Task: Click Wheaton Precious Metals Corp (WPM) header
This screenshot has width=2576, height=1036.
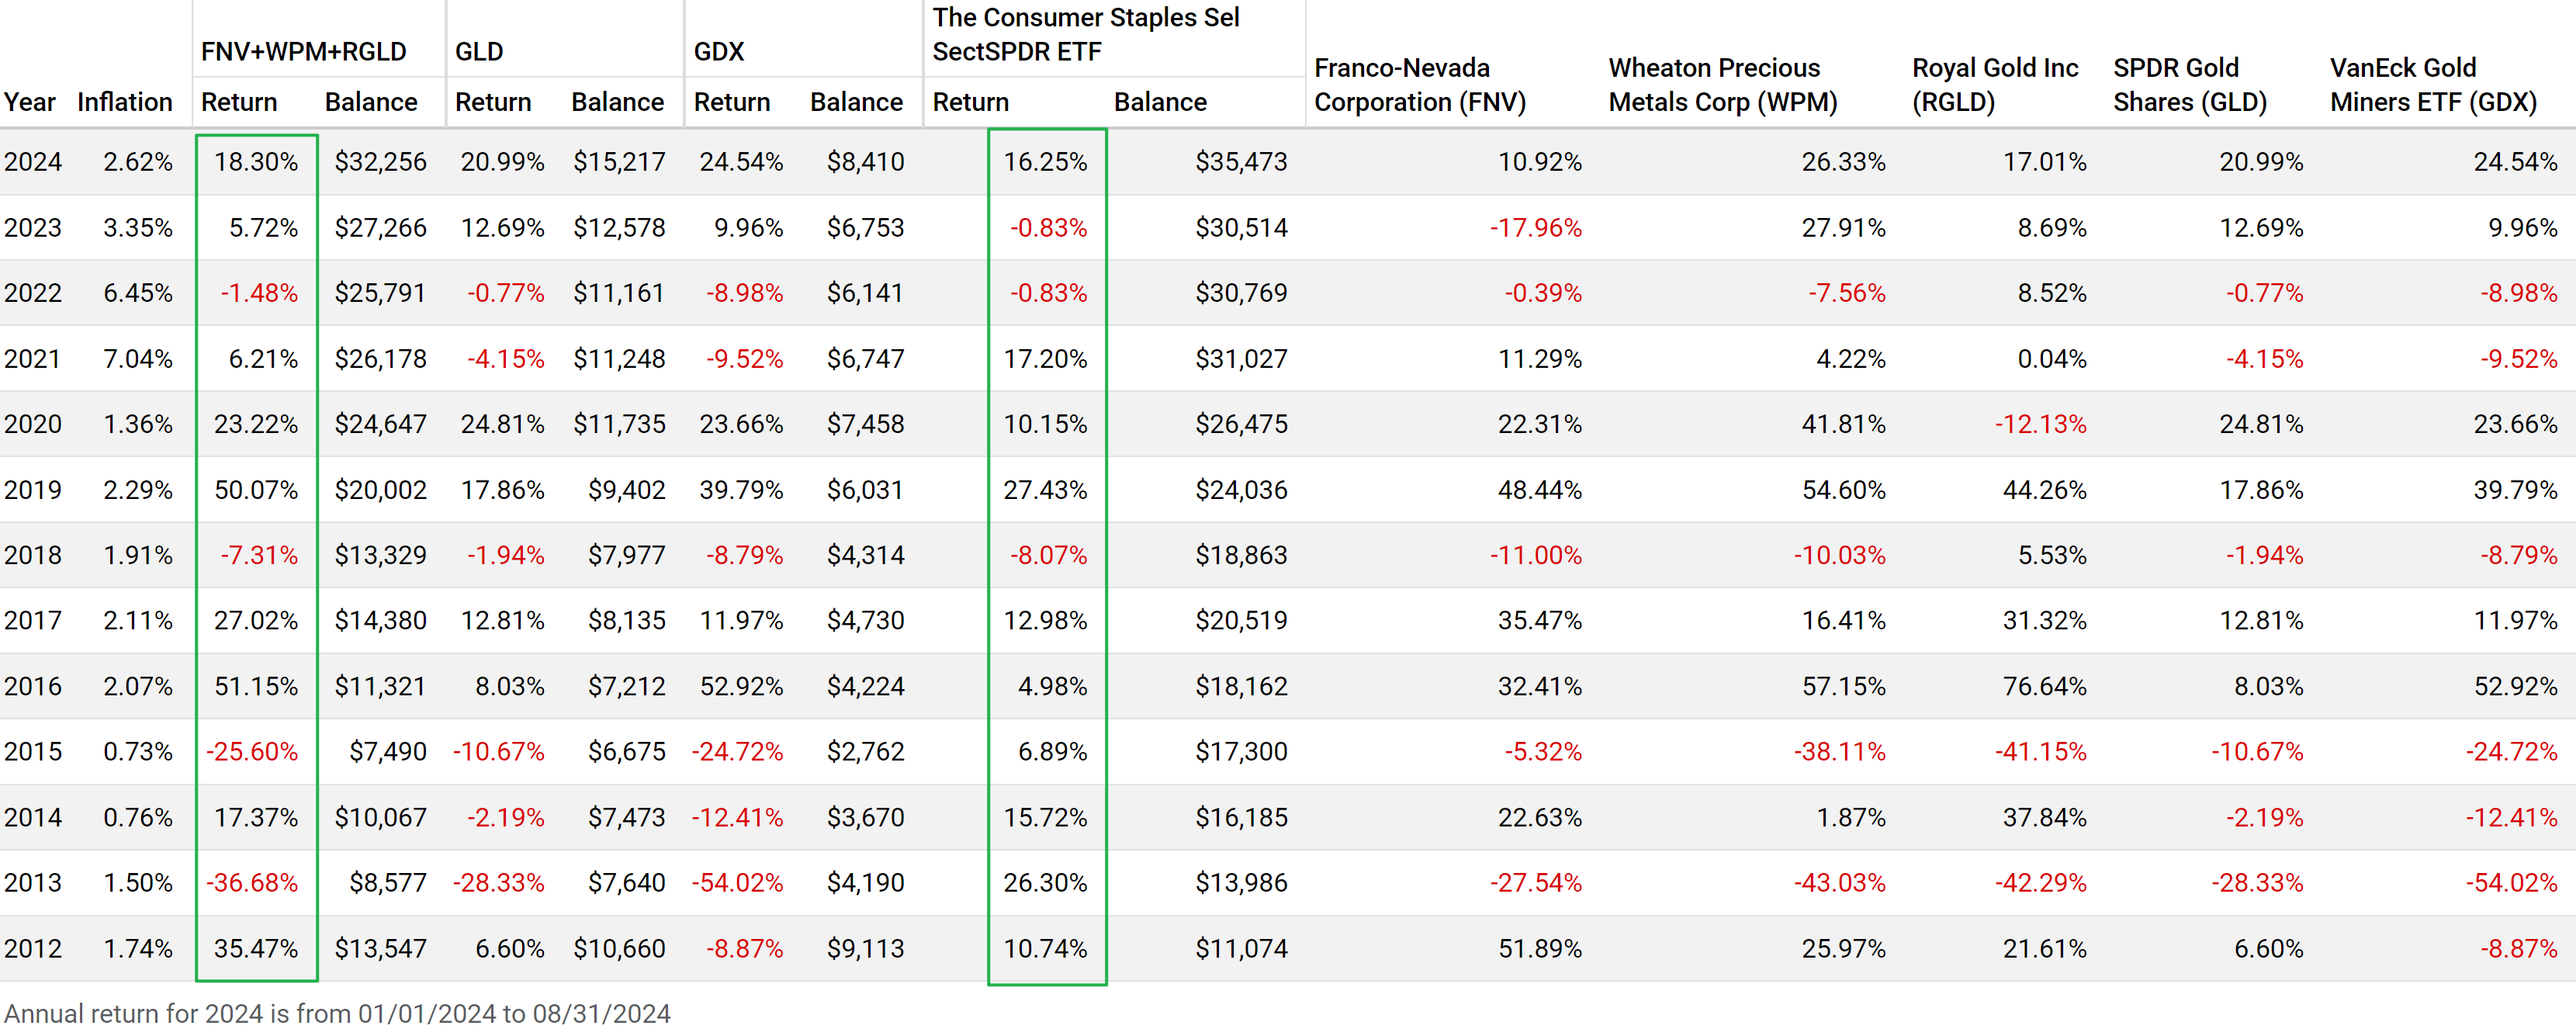Action: point(1722,85)
